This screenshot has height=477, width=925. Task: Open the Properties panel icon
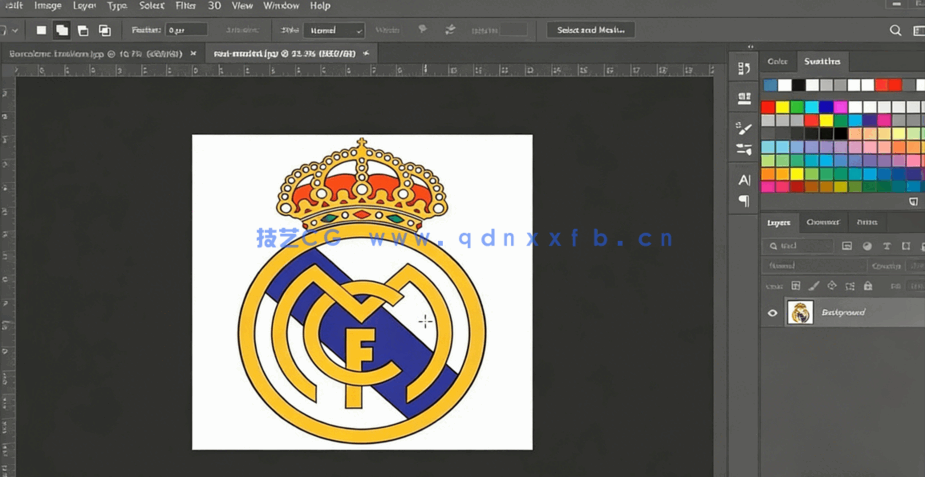[x=744, y=98]
